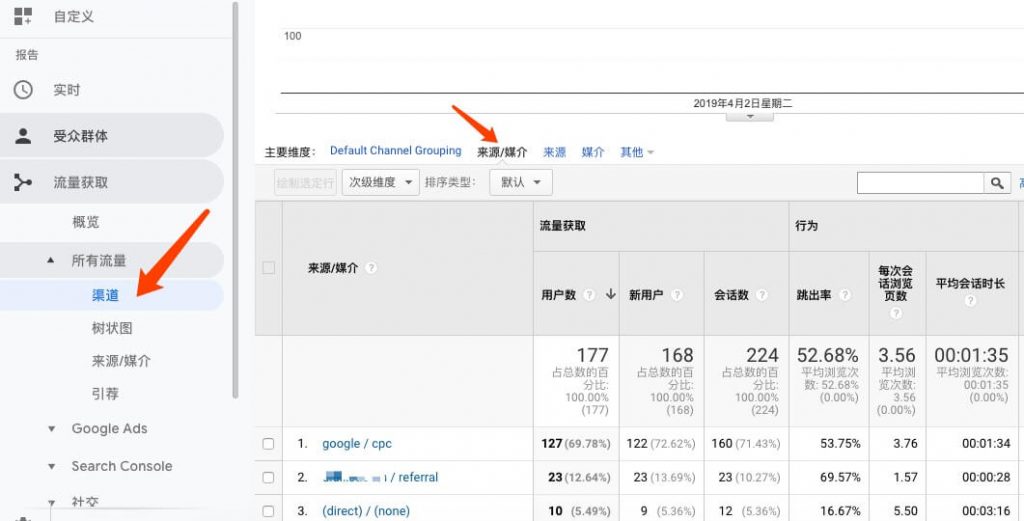
Task: Click help icon under 平均会话时长
Action: coord(970,300)
